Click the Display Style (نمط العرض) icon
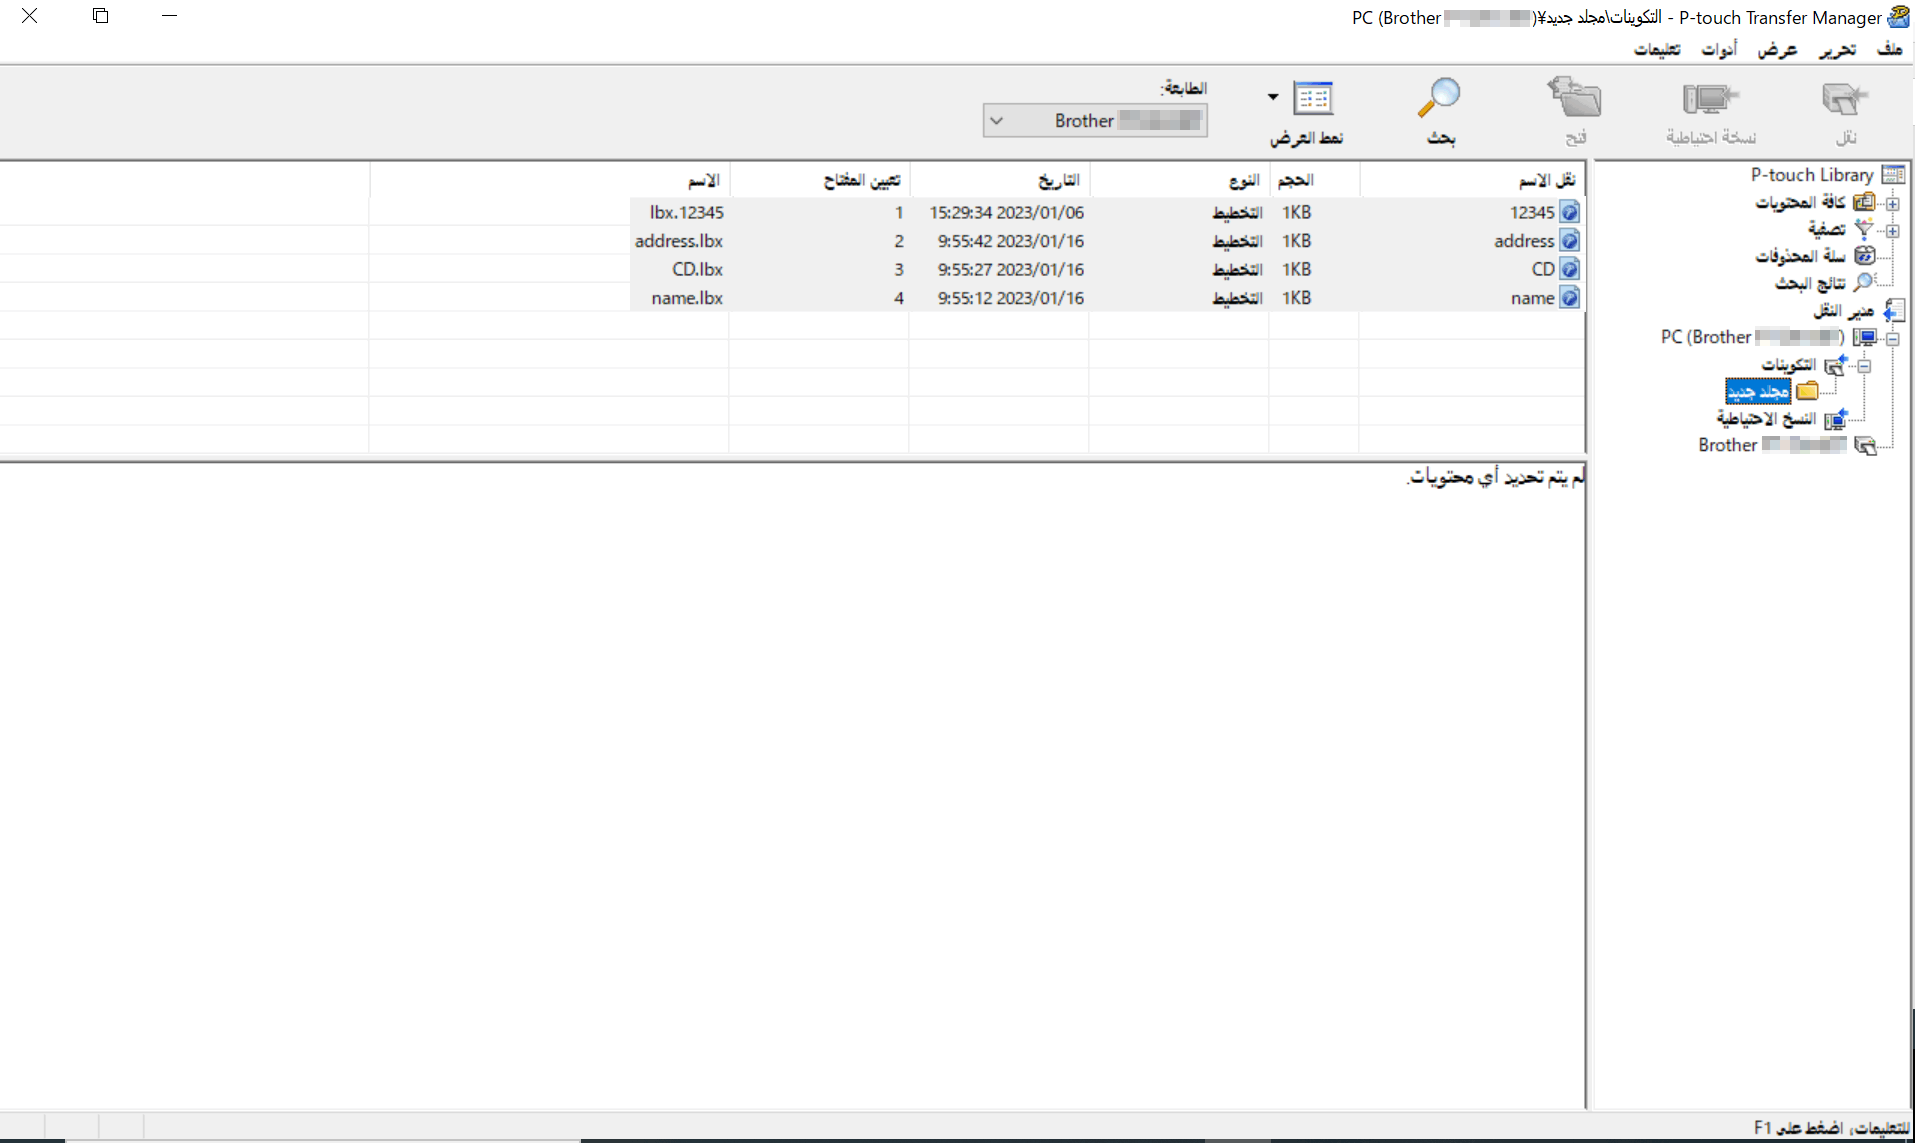Image resolution: width=1915 pixels, height=1143 pixels. [1313, 99]
